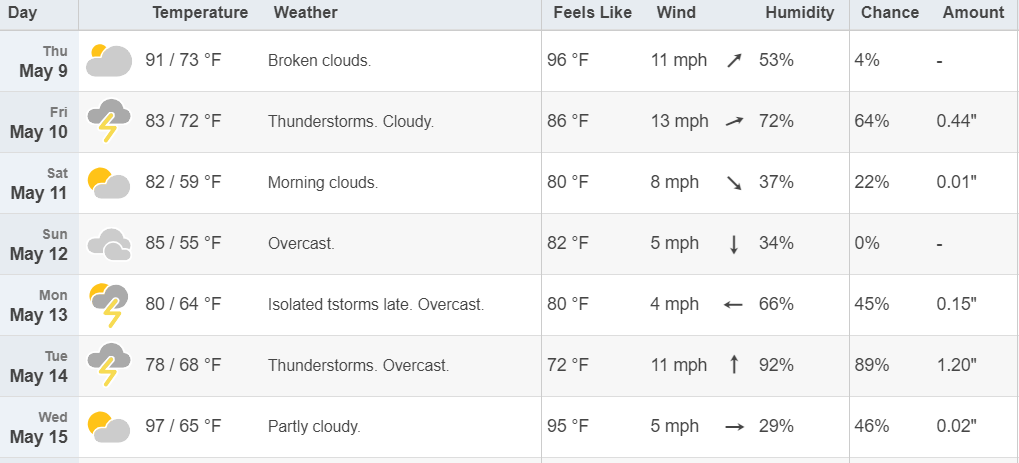The image size is (1019, 463).
Task: Click the Feels Like column header
Action: 593,12
